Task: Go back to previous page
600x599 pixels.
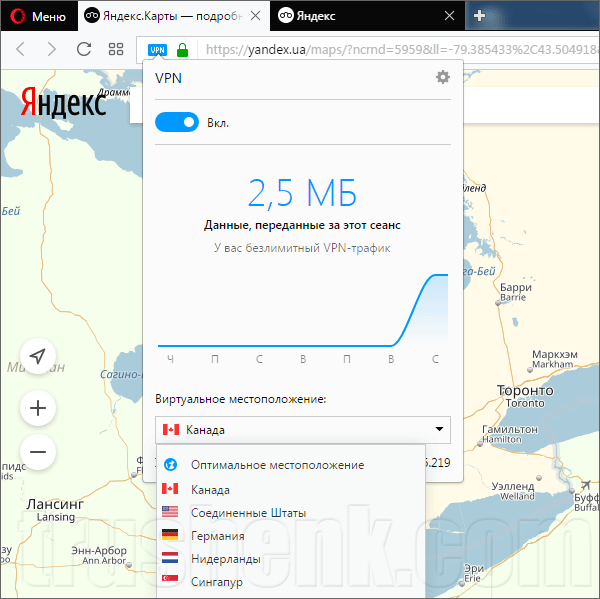Action: tap(21, 49)
